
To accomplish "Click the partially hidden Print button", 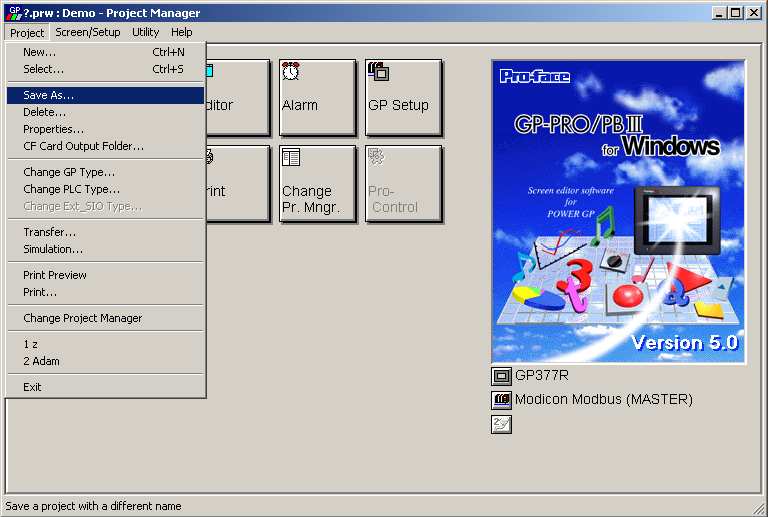I will [238, 184].
